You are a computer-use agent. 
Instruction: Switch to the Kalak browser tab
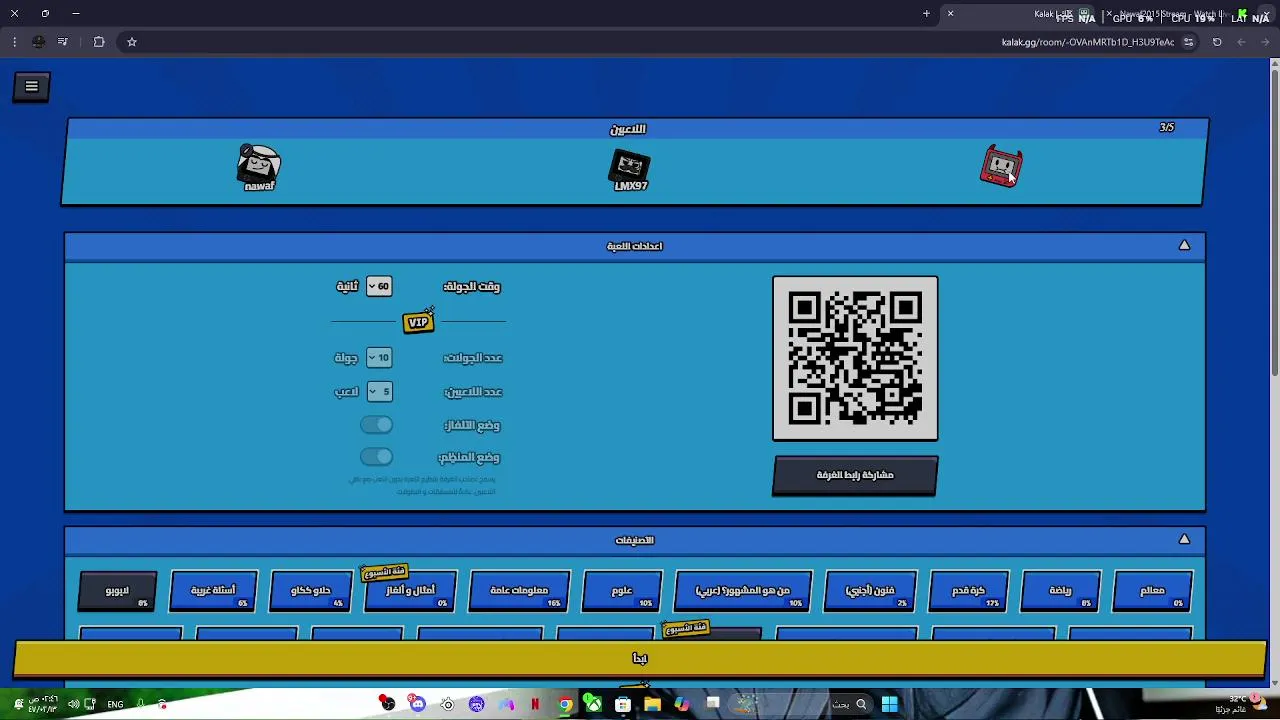coord(1020,14)
